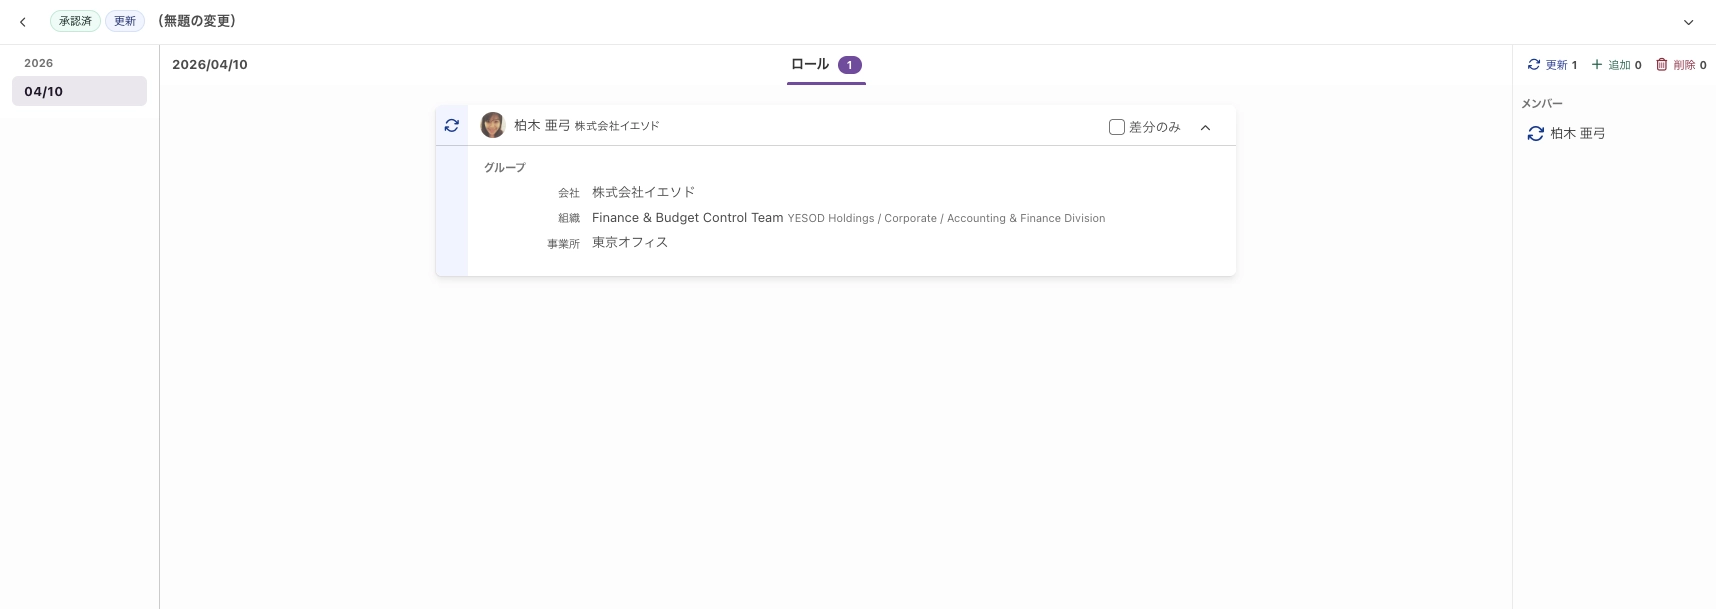The image size is (1716, 609).
Task: Enable the 差分のみ checkbox
Action: [x=1117, y=127]
